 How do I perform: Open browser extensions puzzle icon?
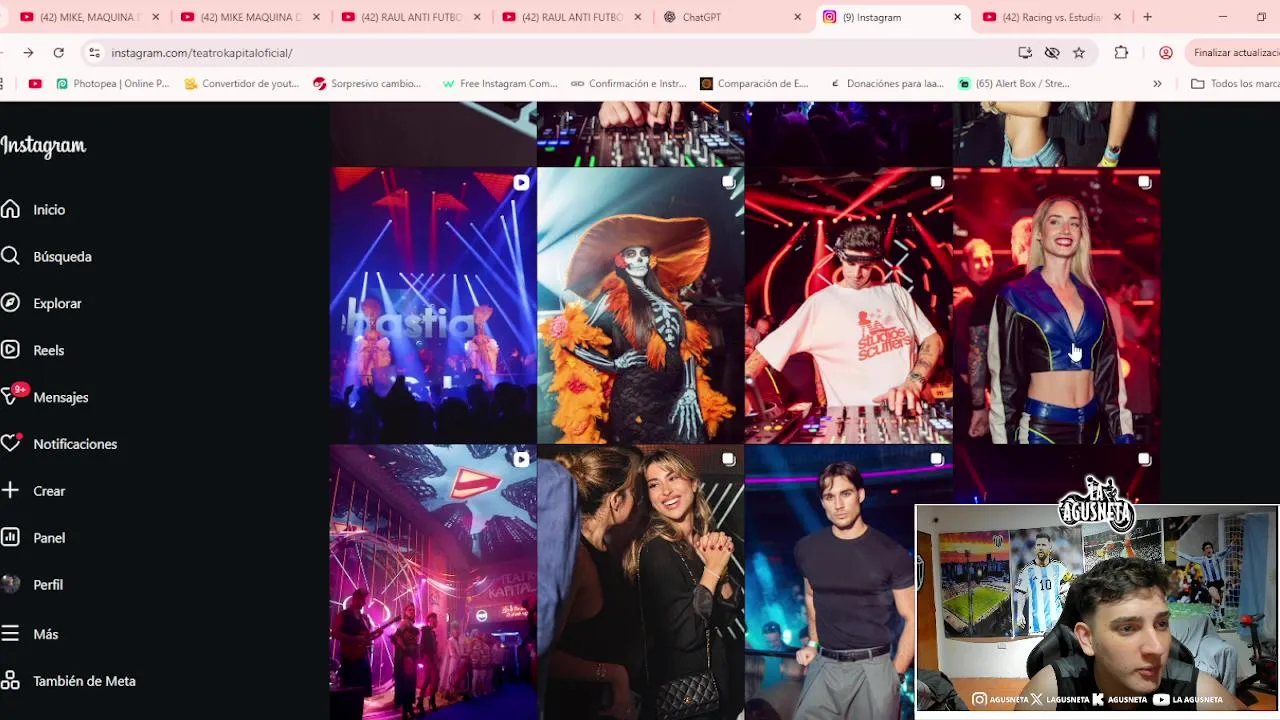(1121, 52)
